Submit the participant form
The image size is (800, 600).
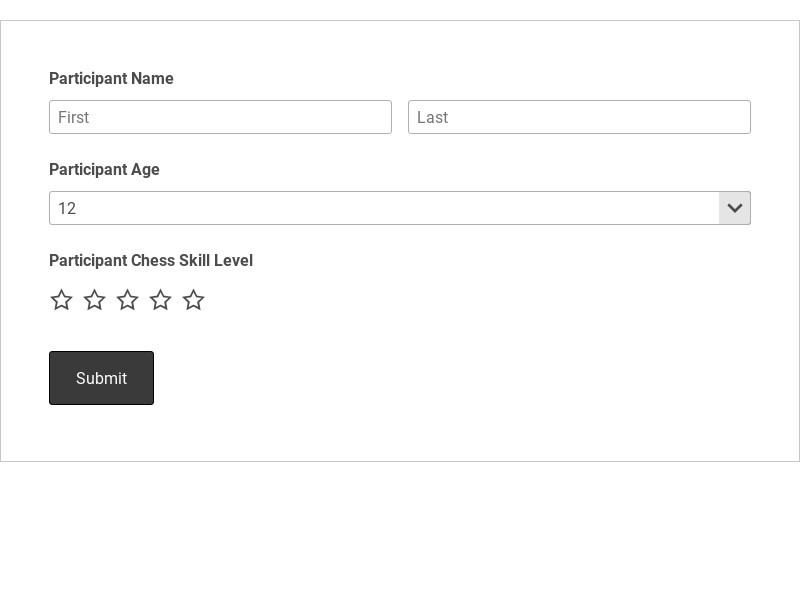pos(102,378)
